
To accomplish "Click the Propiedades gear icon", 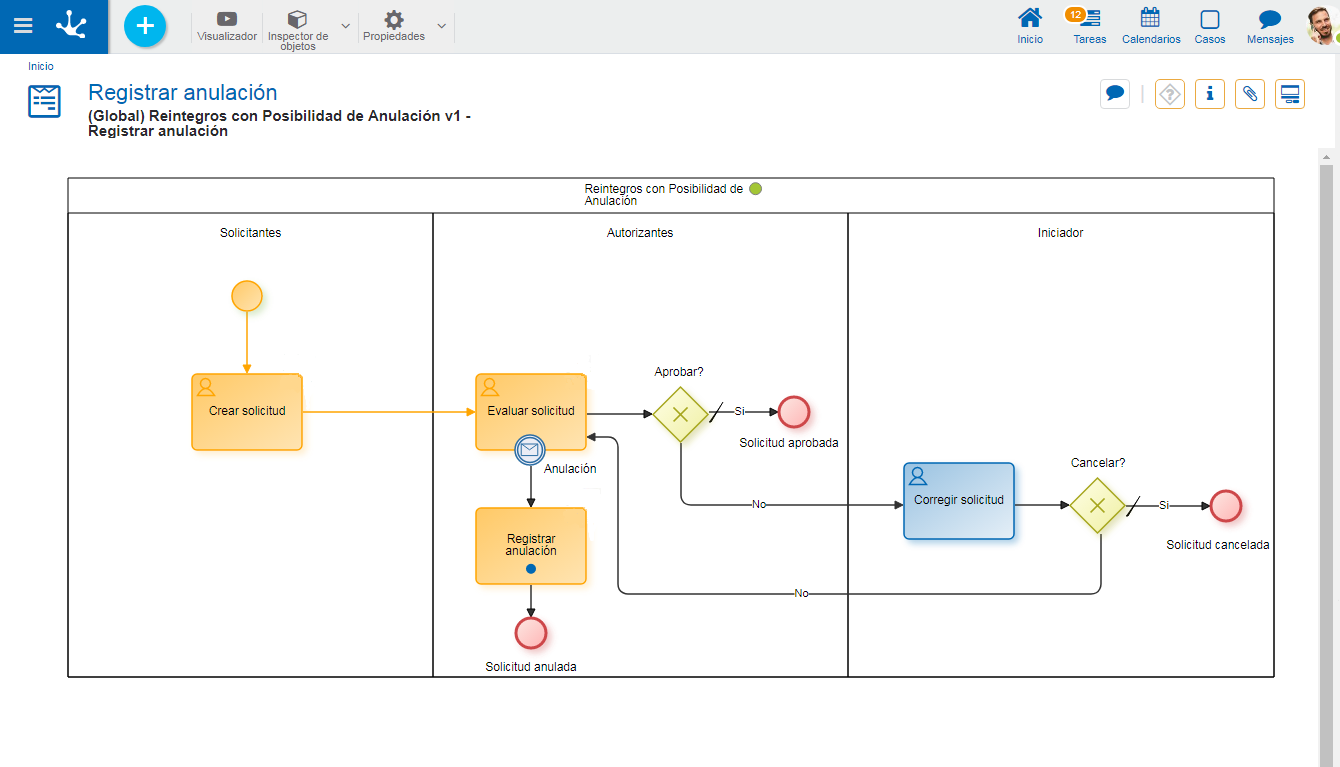I will [x=394, y=20].
